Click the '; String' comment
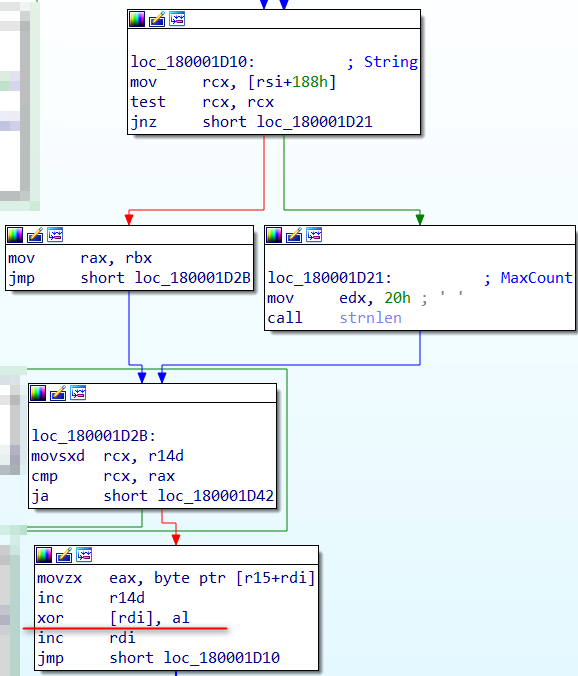Screen dimensions: 578x676 pos(383,62)
